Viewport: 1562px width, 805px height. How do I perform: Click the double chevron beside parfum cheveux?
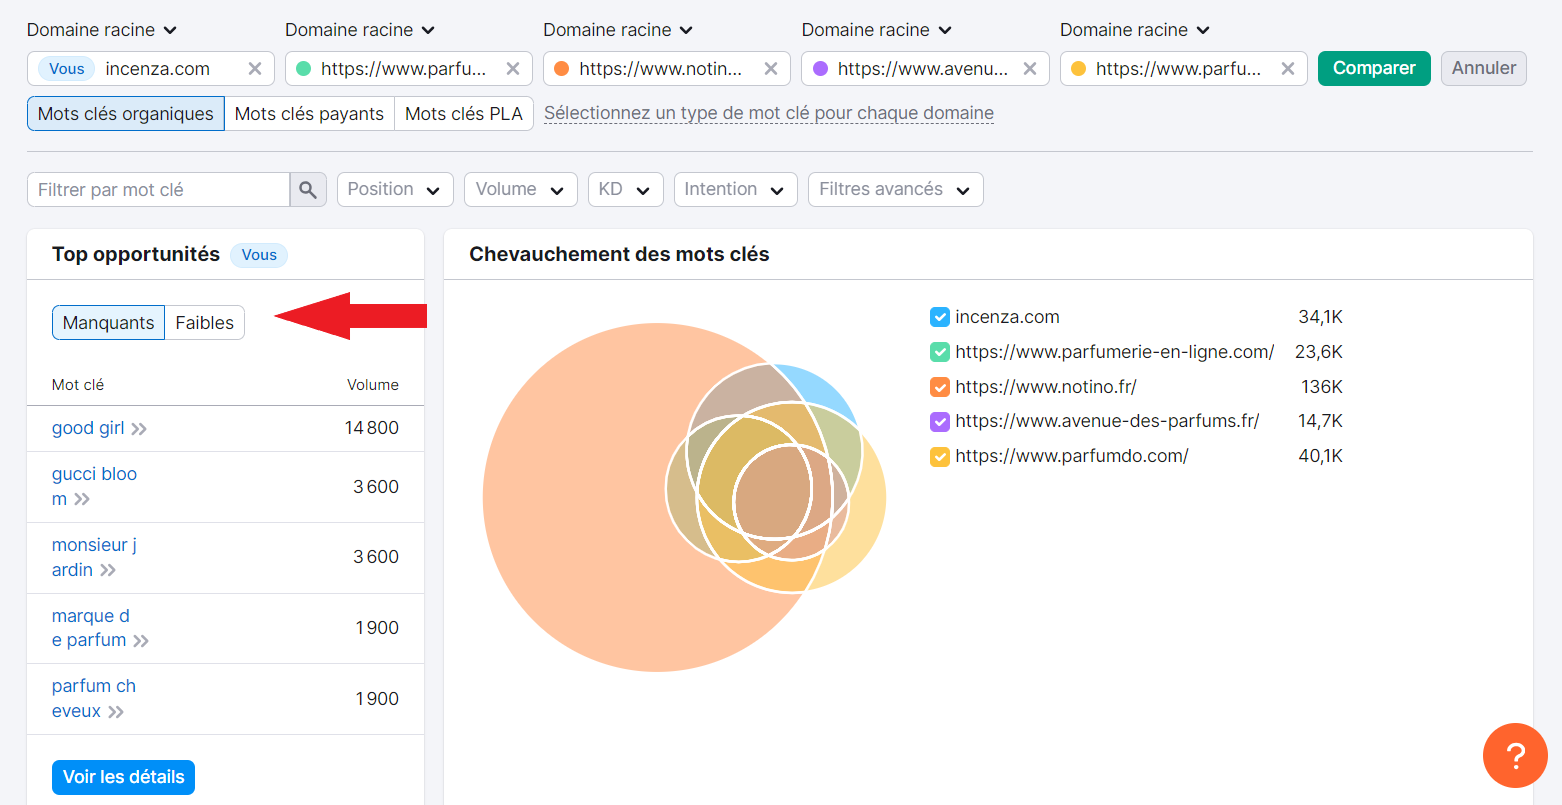point(116,712)
